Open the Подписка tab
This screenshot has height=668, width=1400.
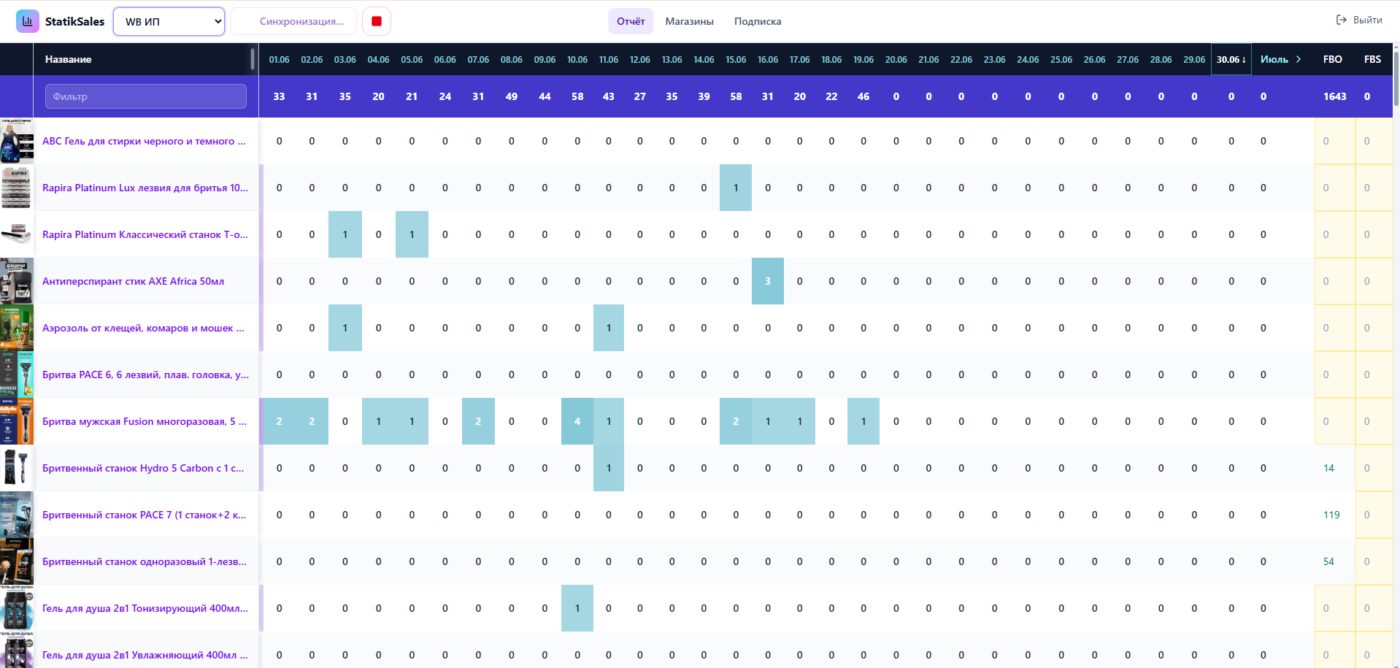coord(758,21)
